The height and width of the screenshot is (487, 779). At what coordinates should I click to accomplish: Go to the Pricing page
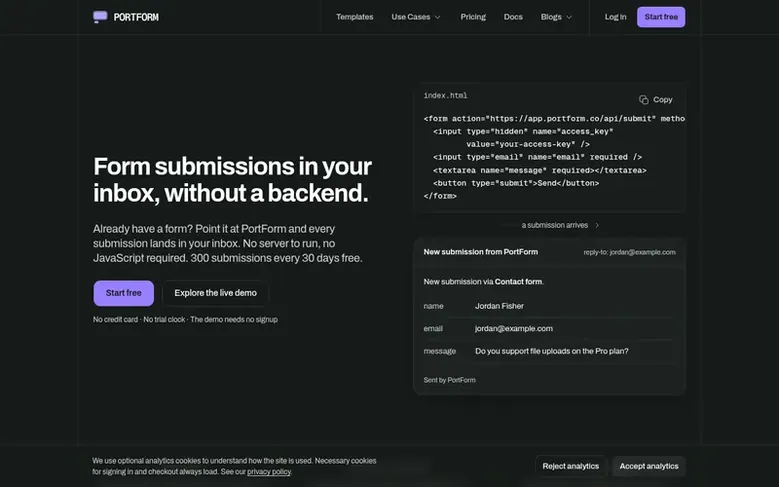473,17
